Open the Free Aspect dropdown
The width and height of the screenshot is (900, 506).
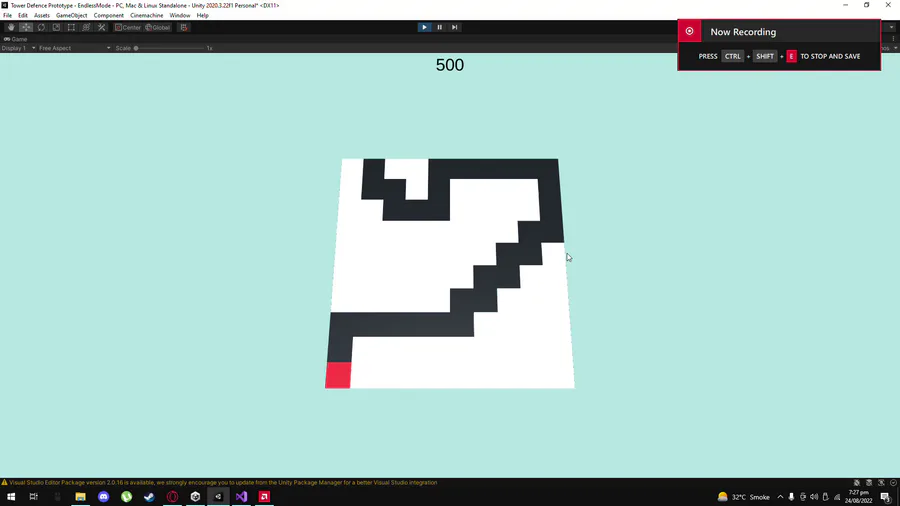75,48
